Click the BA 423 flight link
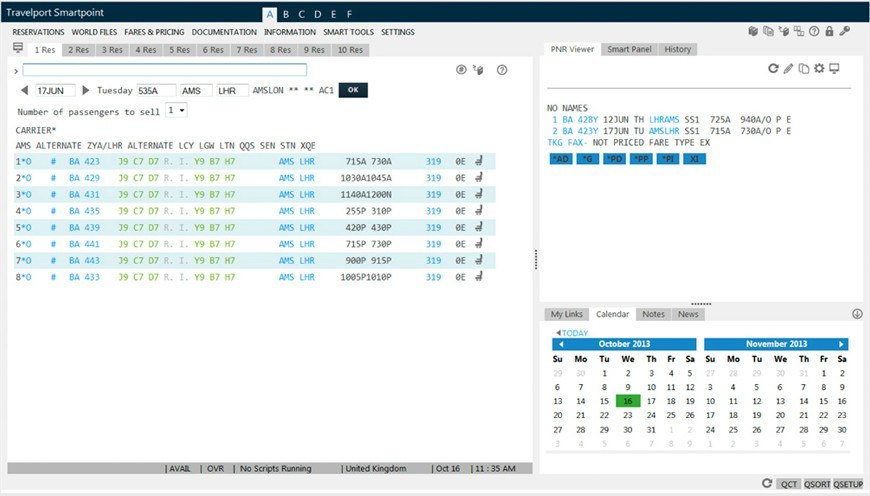Screen dimensions: 870x496 (84, 161)
